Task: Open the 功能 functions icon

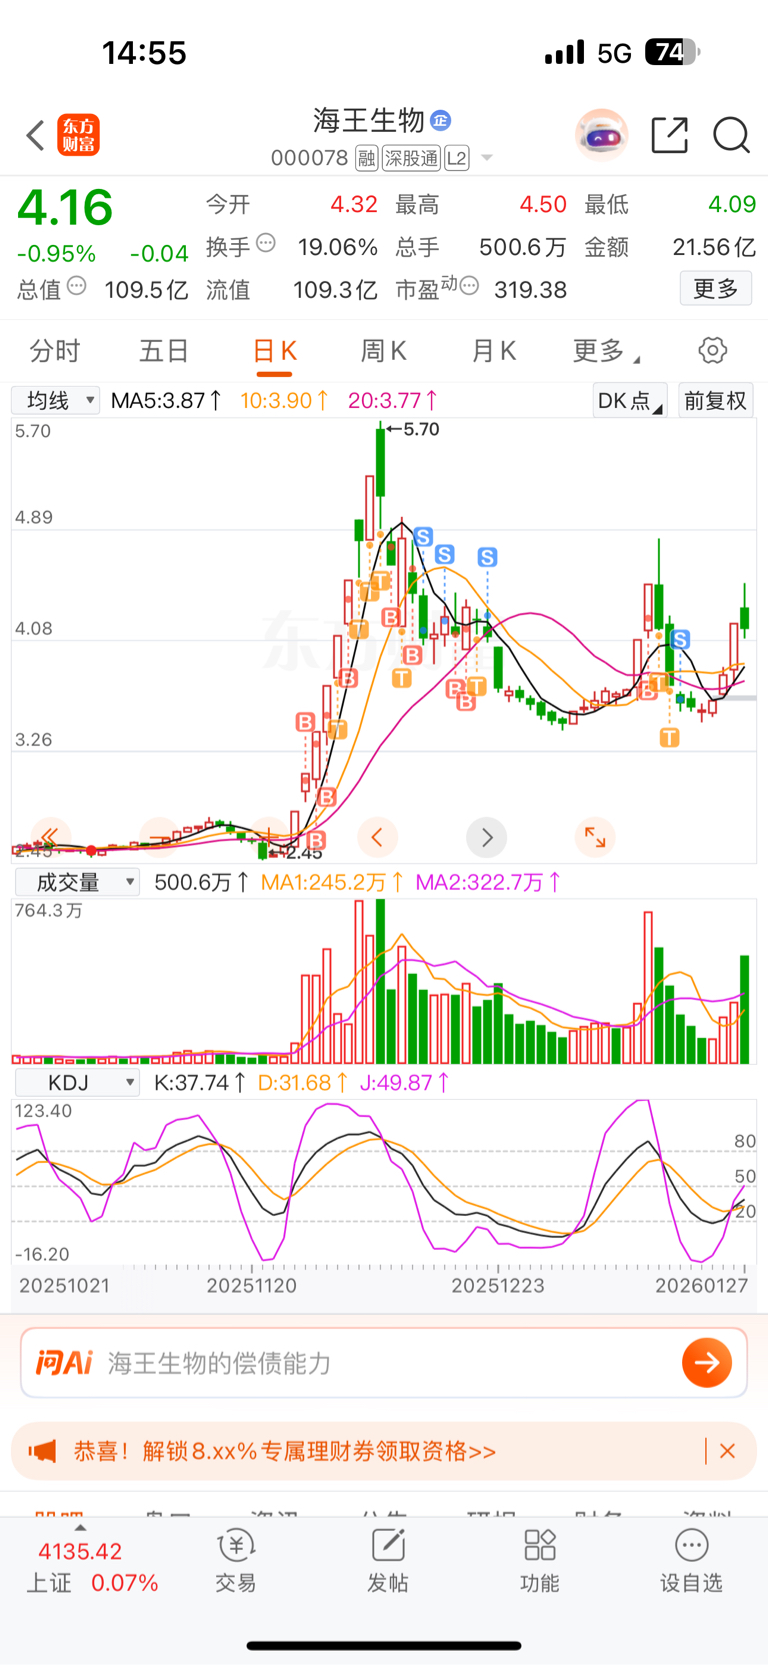Action: coord(540,1561)
